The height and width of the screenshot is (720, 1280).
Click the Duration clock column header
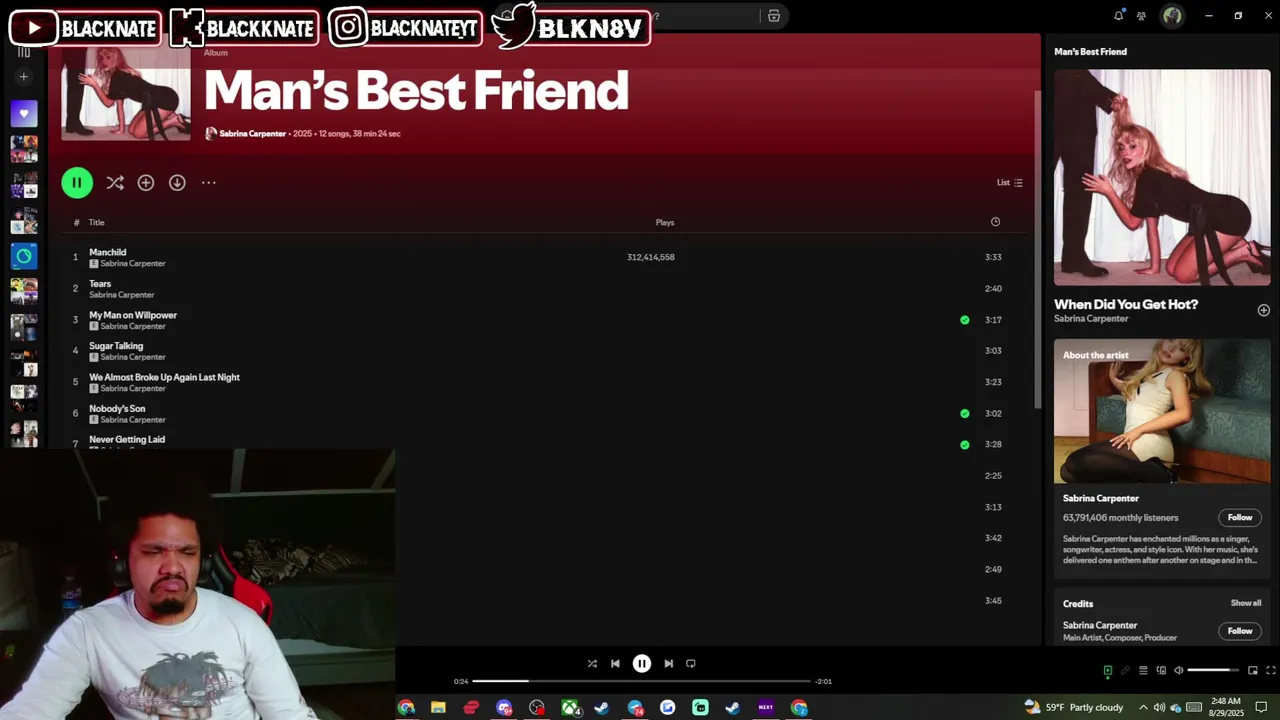click(995, 222)
